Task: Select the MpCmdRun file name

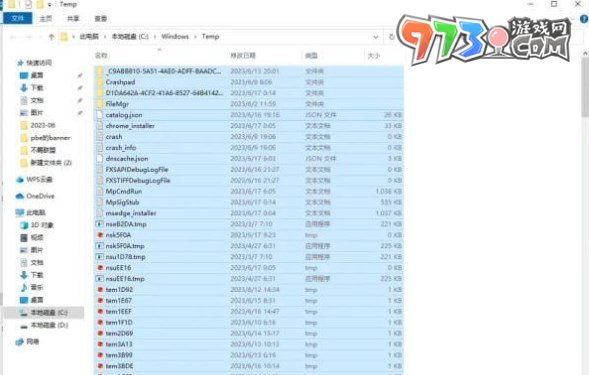Action: point(124,191)
